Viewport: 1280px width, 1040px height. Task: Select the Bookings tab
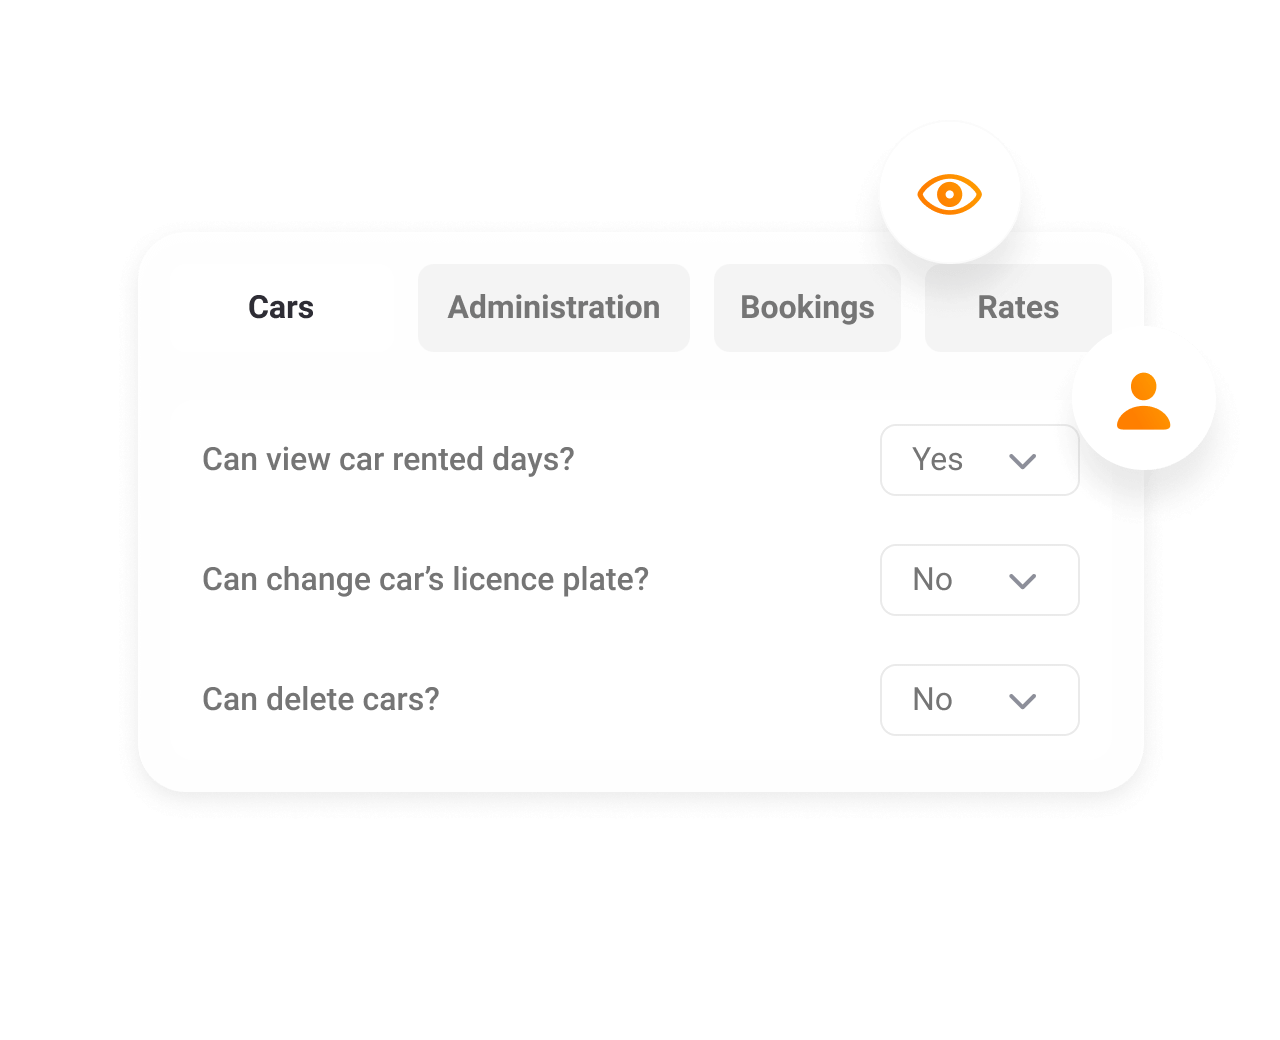pos(807,307)
